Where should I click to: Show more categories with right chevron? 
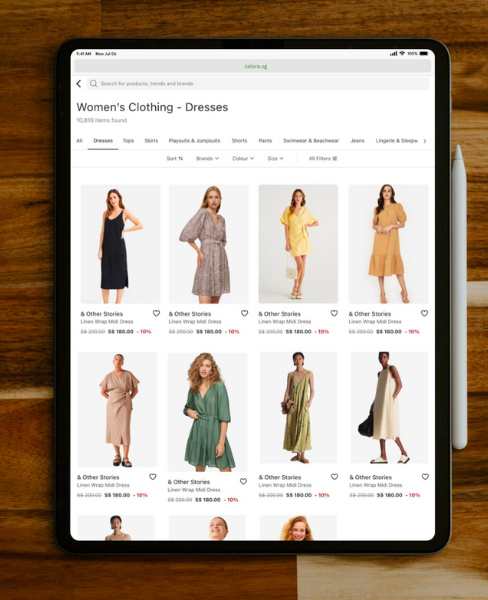(424, 141)
